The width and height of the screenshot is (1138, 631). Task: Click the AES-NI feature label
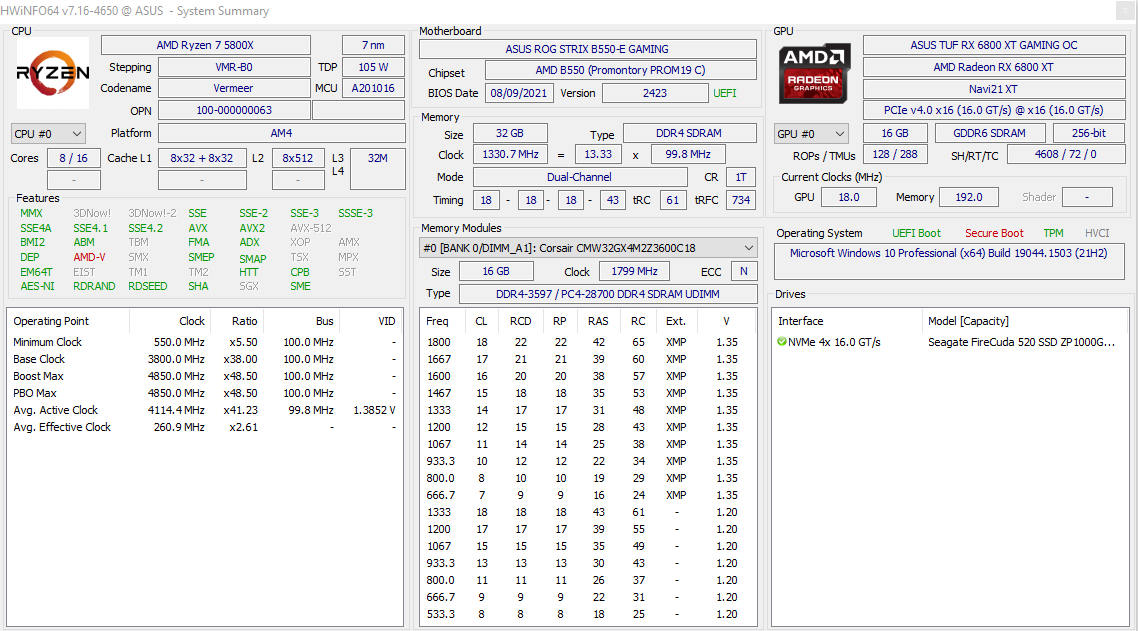tap(37, 286)
